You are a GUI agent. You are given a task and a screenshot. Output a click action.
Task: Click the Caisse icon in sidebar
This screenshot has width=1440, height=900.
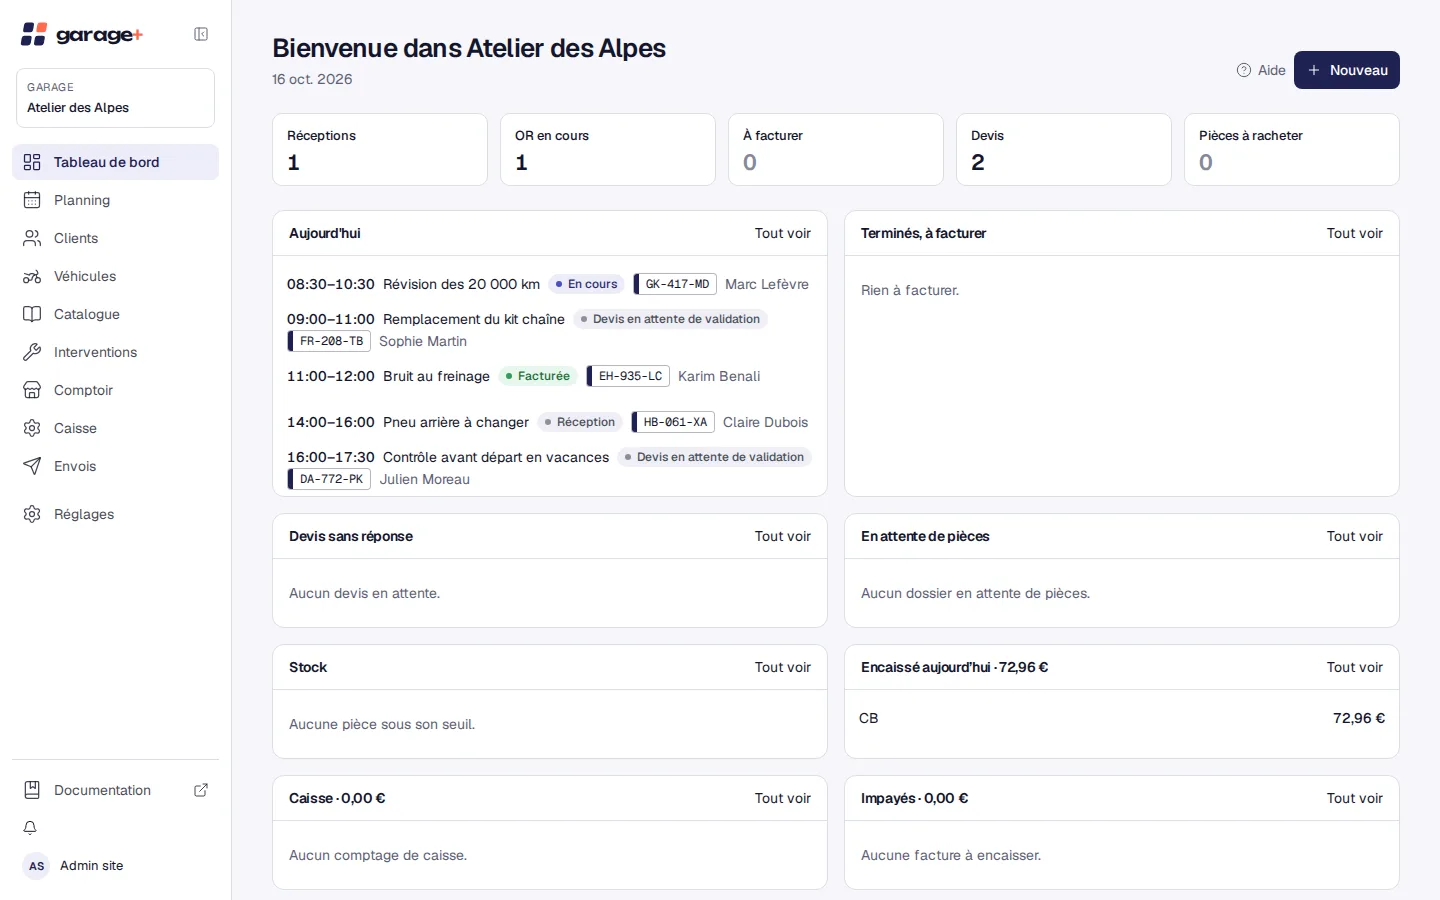pos(32,428)
